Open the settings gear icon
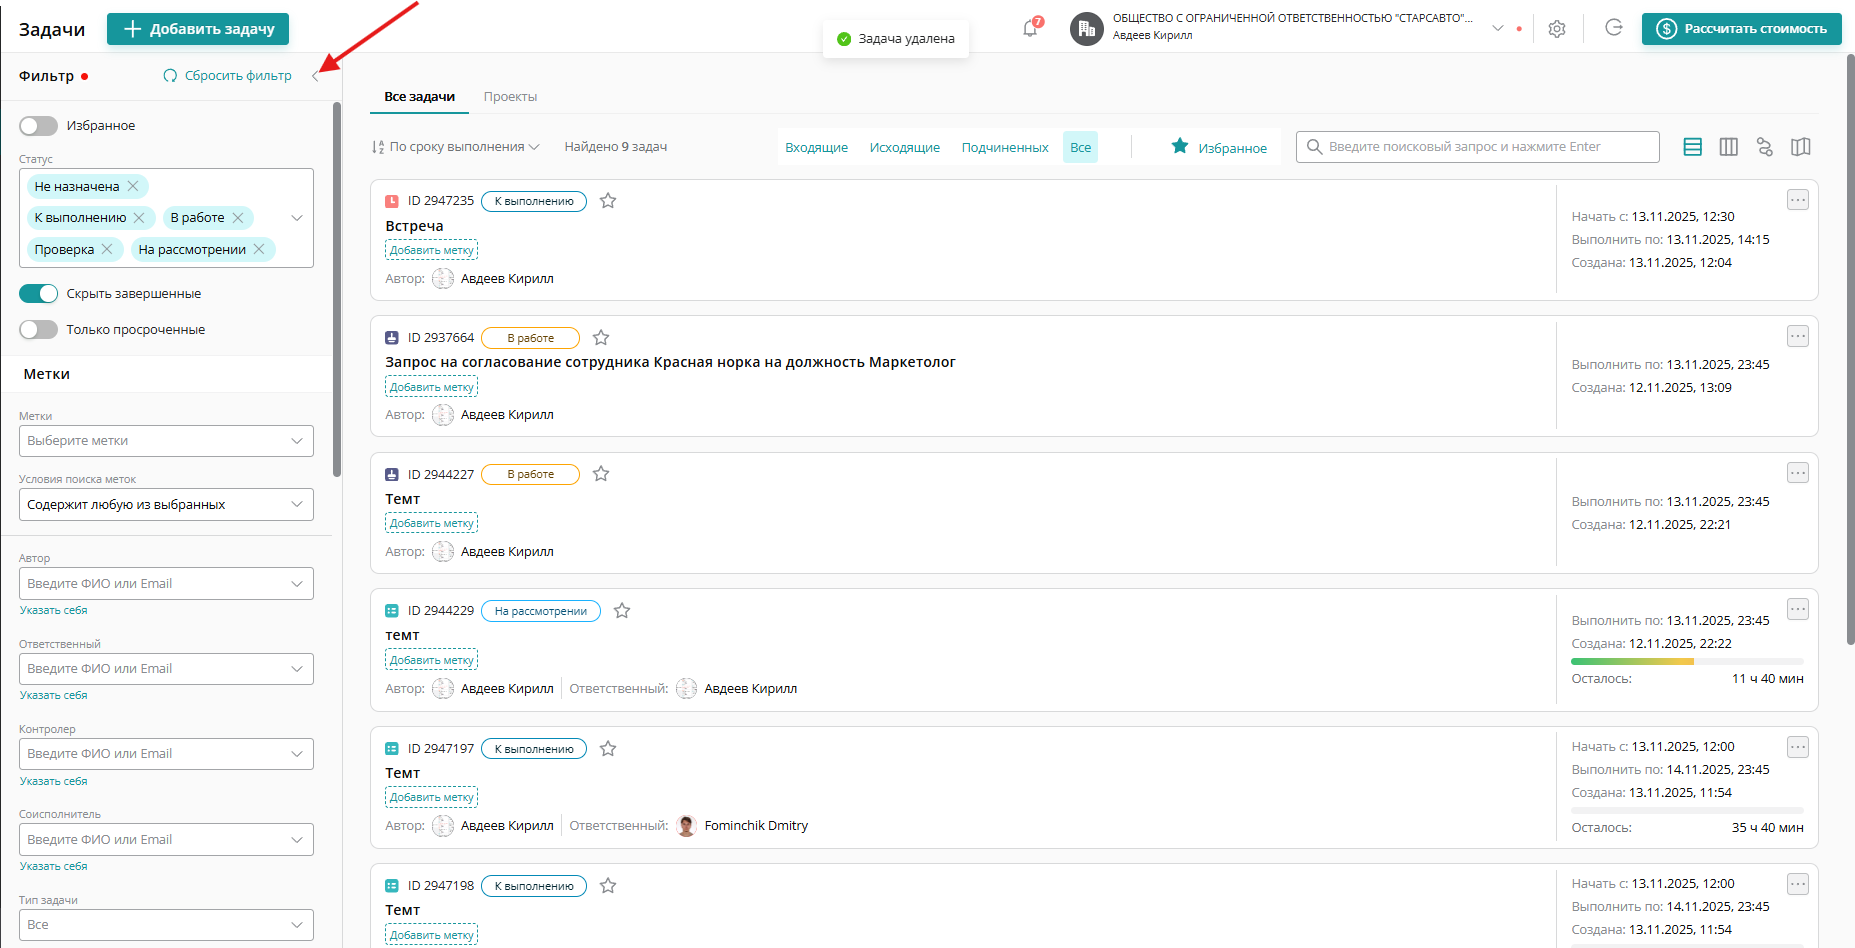The height and width of the screenshot is (948, 1855). [x=1557, y=29]
